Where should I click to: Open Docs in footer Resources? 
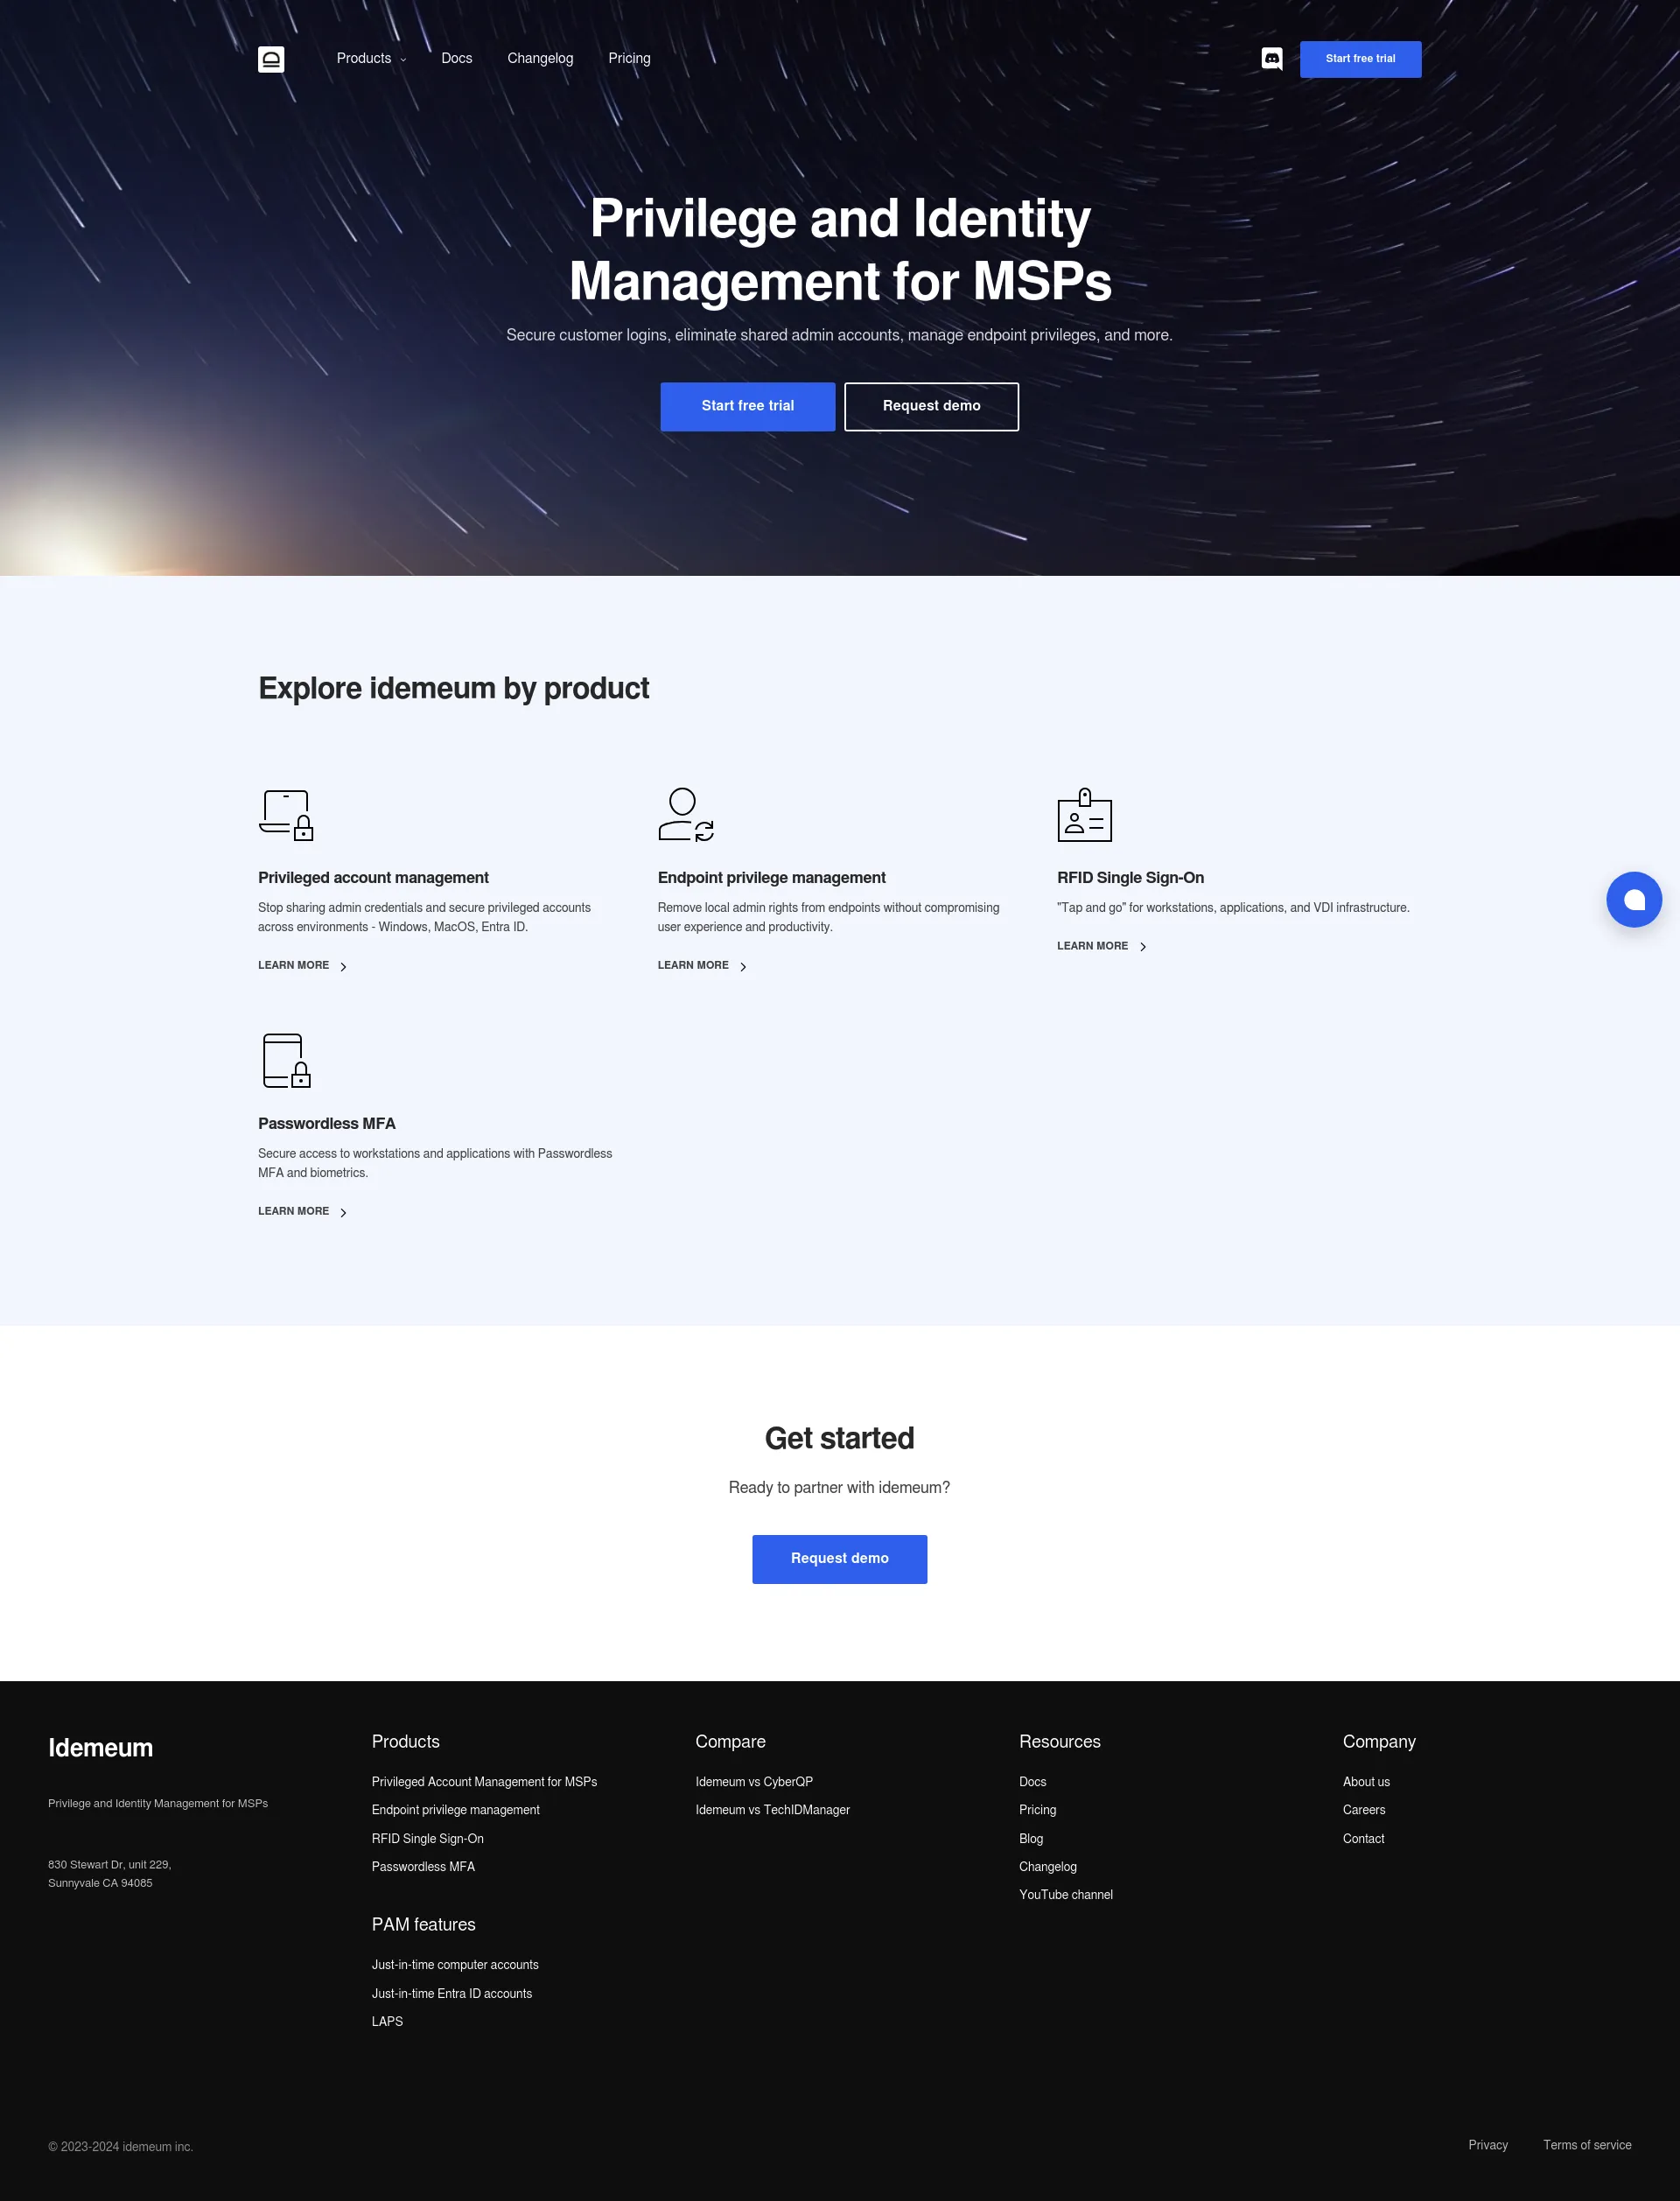[1033, 1782]
